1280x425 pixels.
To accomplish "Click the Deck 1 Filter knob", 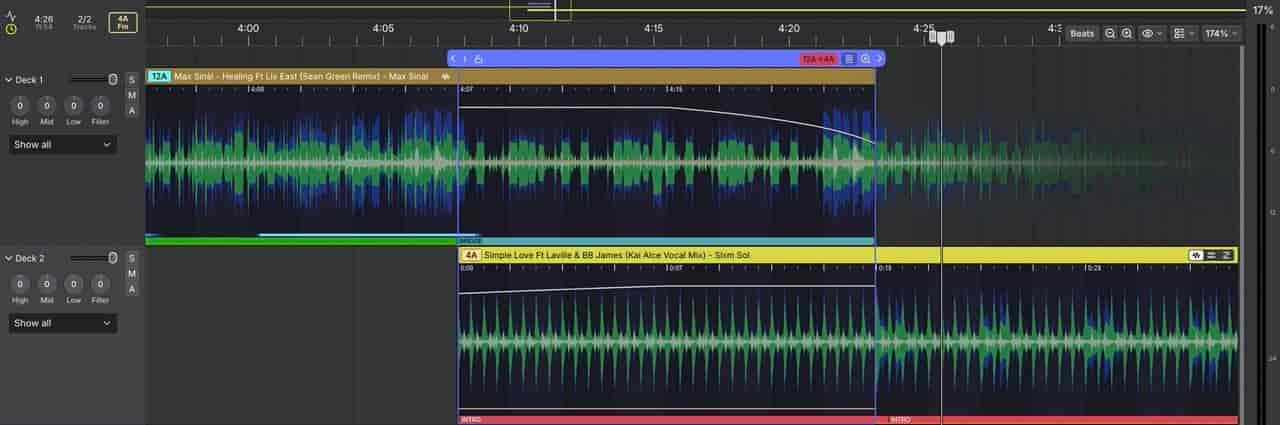I will (x=100, y=105).
